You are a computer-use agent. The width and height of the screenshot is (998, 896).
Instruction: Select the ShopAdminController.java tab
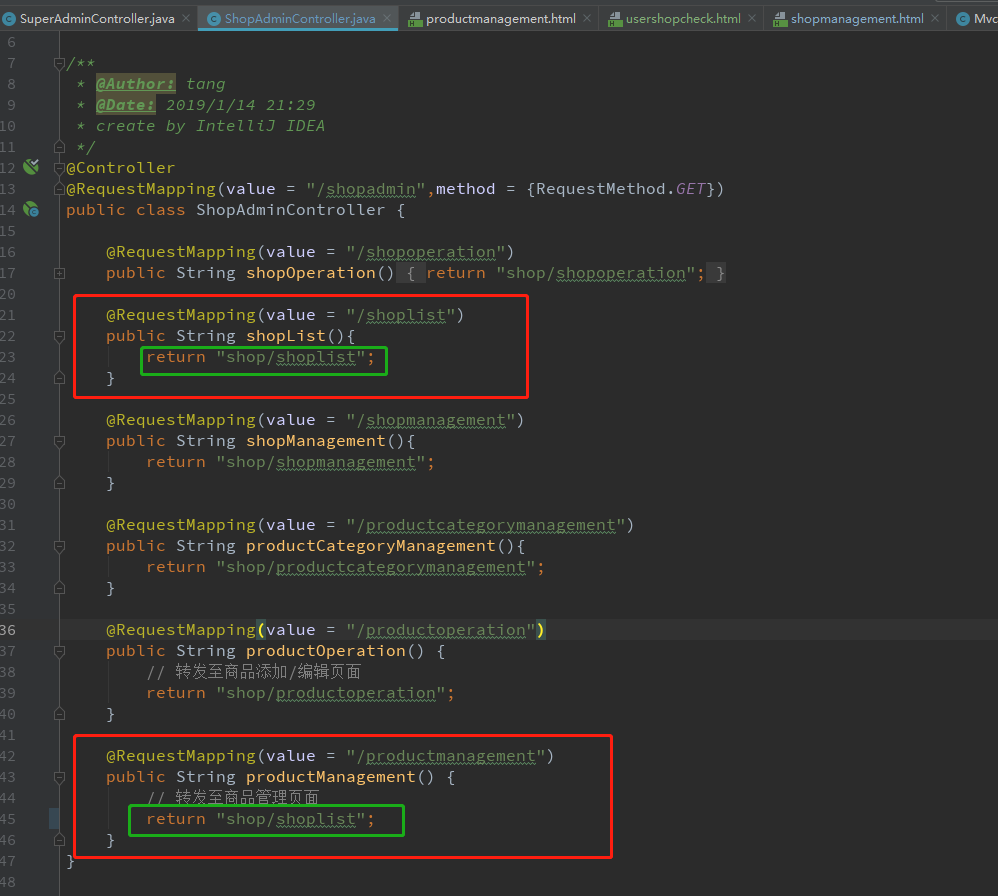pyautogui.click(x=300, y=18)
